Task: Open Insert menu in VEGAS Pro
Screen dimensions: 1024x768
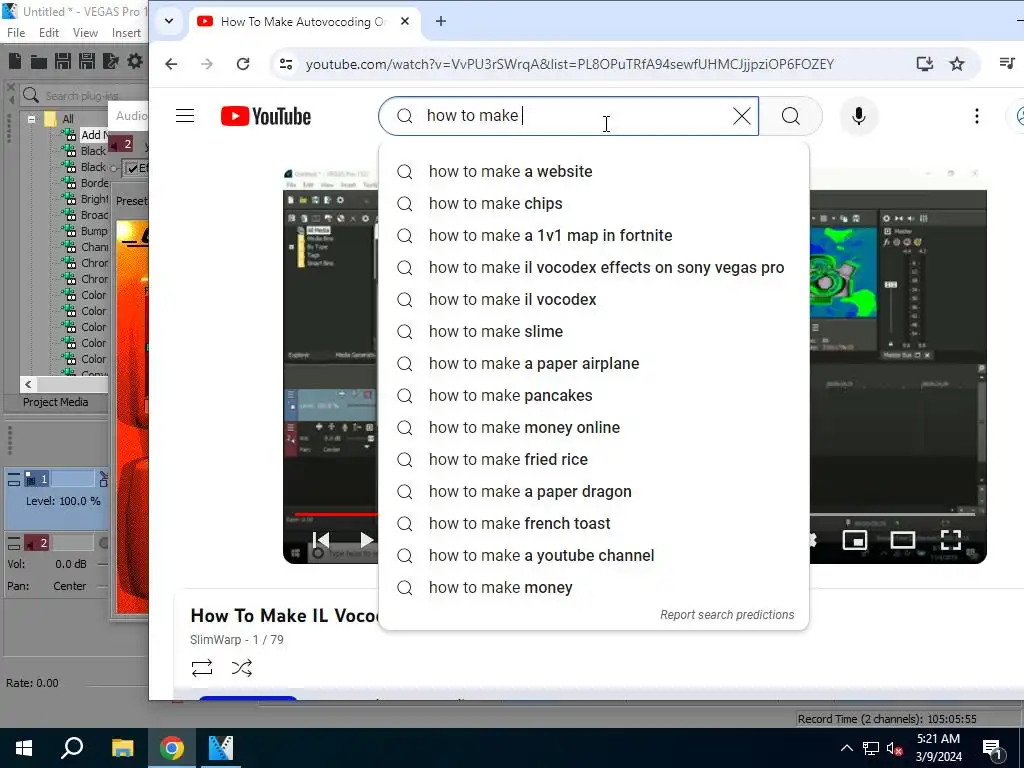Action: tap(126, 33)
